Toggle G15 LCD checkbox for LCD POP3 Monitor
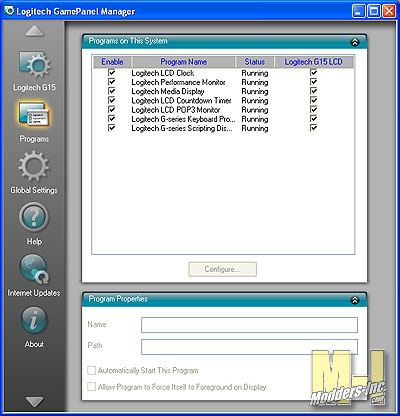Image resolution: width=400 pixels, height=416 pixels. pyautogui.click(x=313, y=109)
